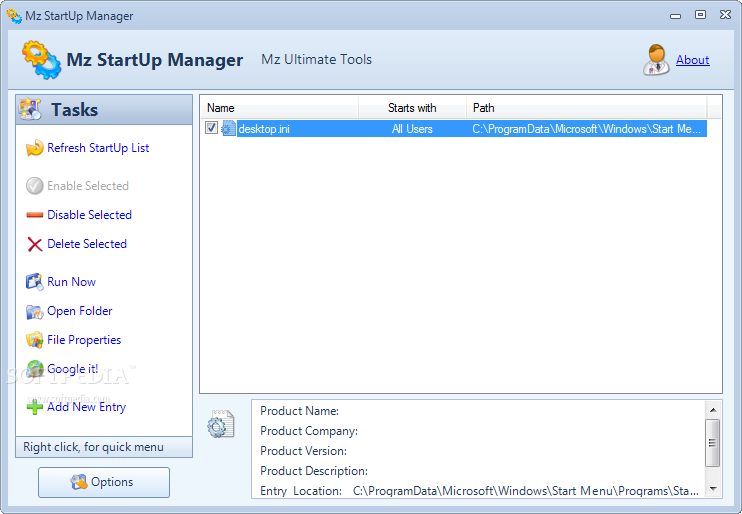The width and height of the screenshot is (742, 514).
Task: Close the Mz StartUp Manager window
Action: [x=725, y=15]
